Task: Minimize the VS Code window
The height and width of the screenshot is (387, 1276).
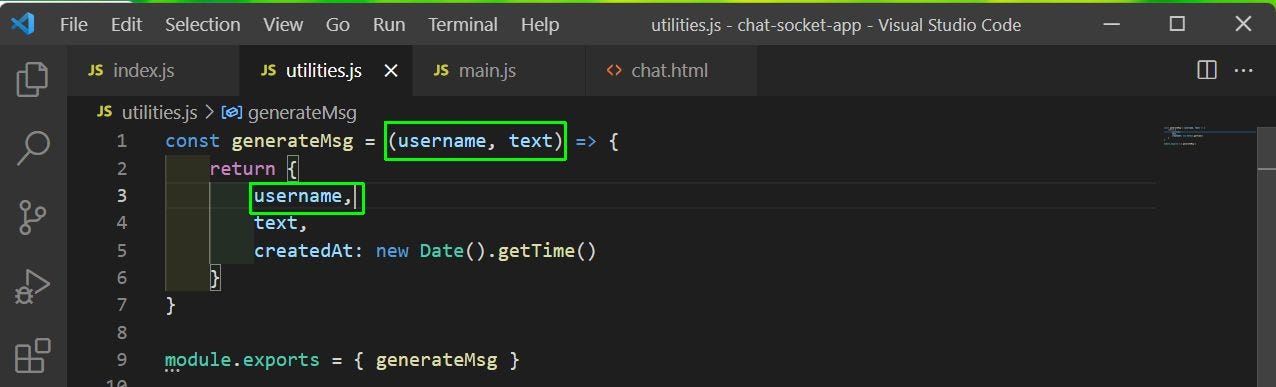Action: (x=1112, y=24)
